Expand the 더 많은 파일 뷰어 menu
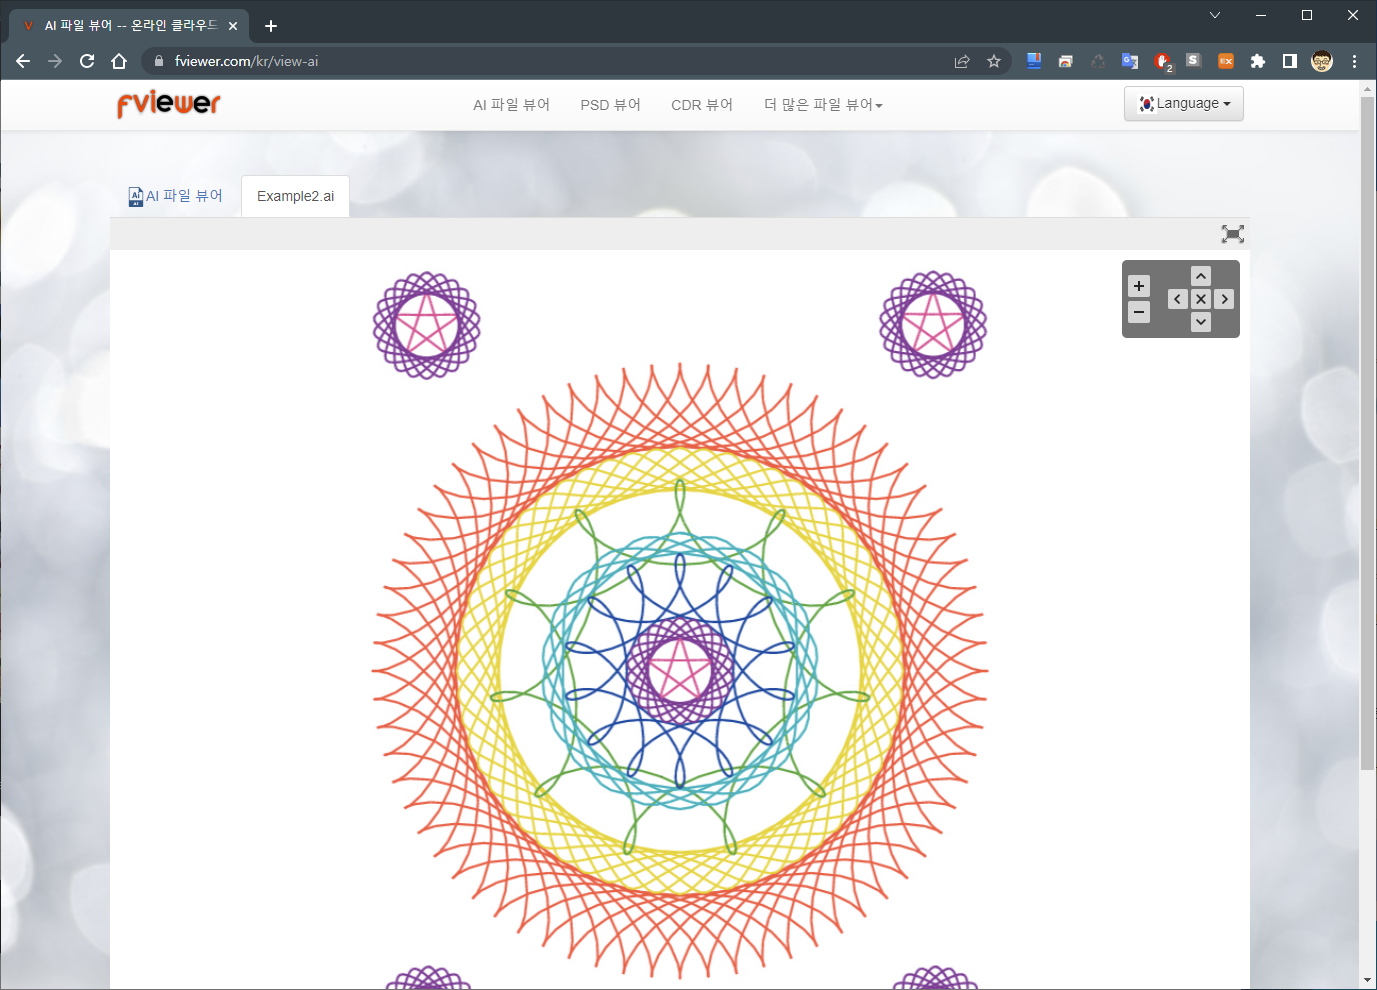 [x=823, y=105]
